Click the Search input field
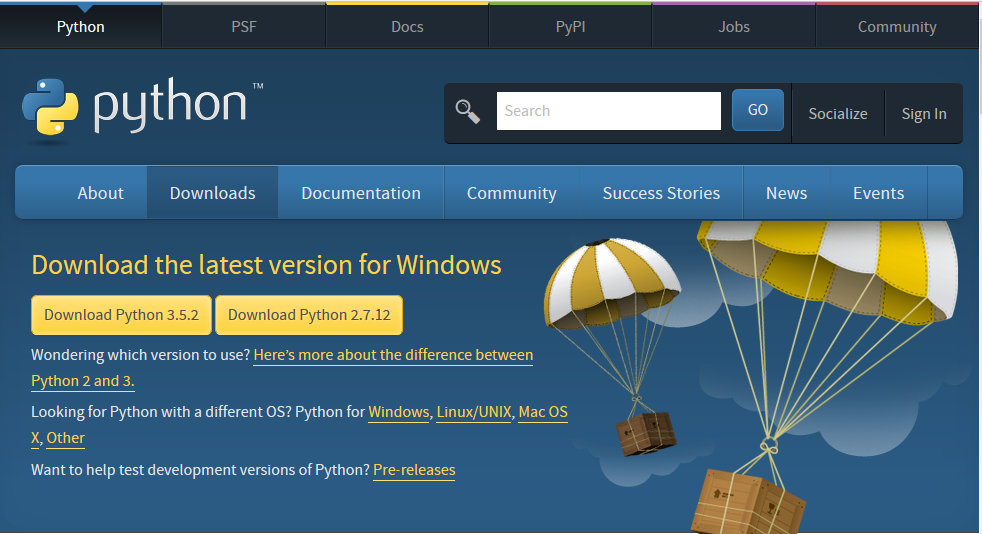The height and width of the screenshot is (534, 982). [x=608, y=111]
